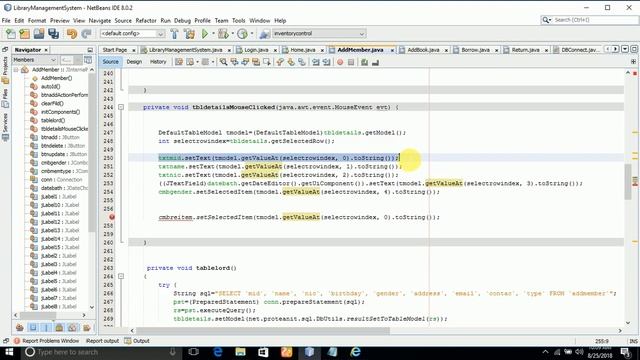The height and width of the screenshot is (360, 640).
Task: Click the Find Selection magnifier icon
Action: 223,62
